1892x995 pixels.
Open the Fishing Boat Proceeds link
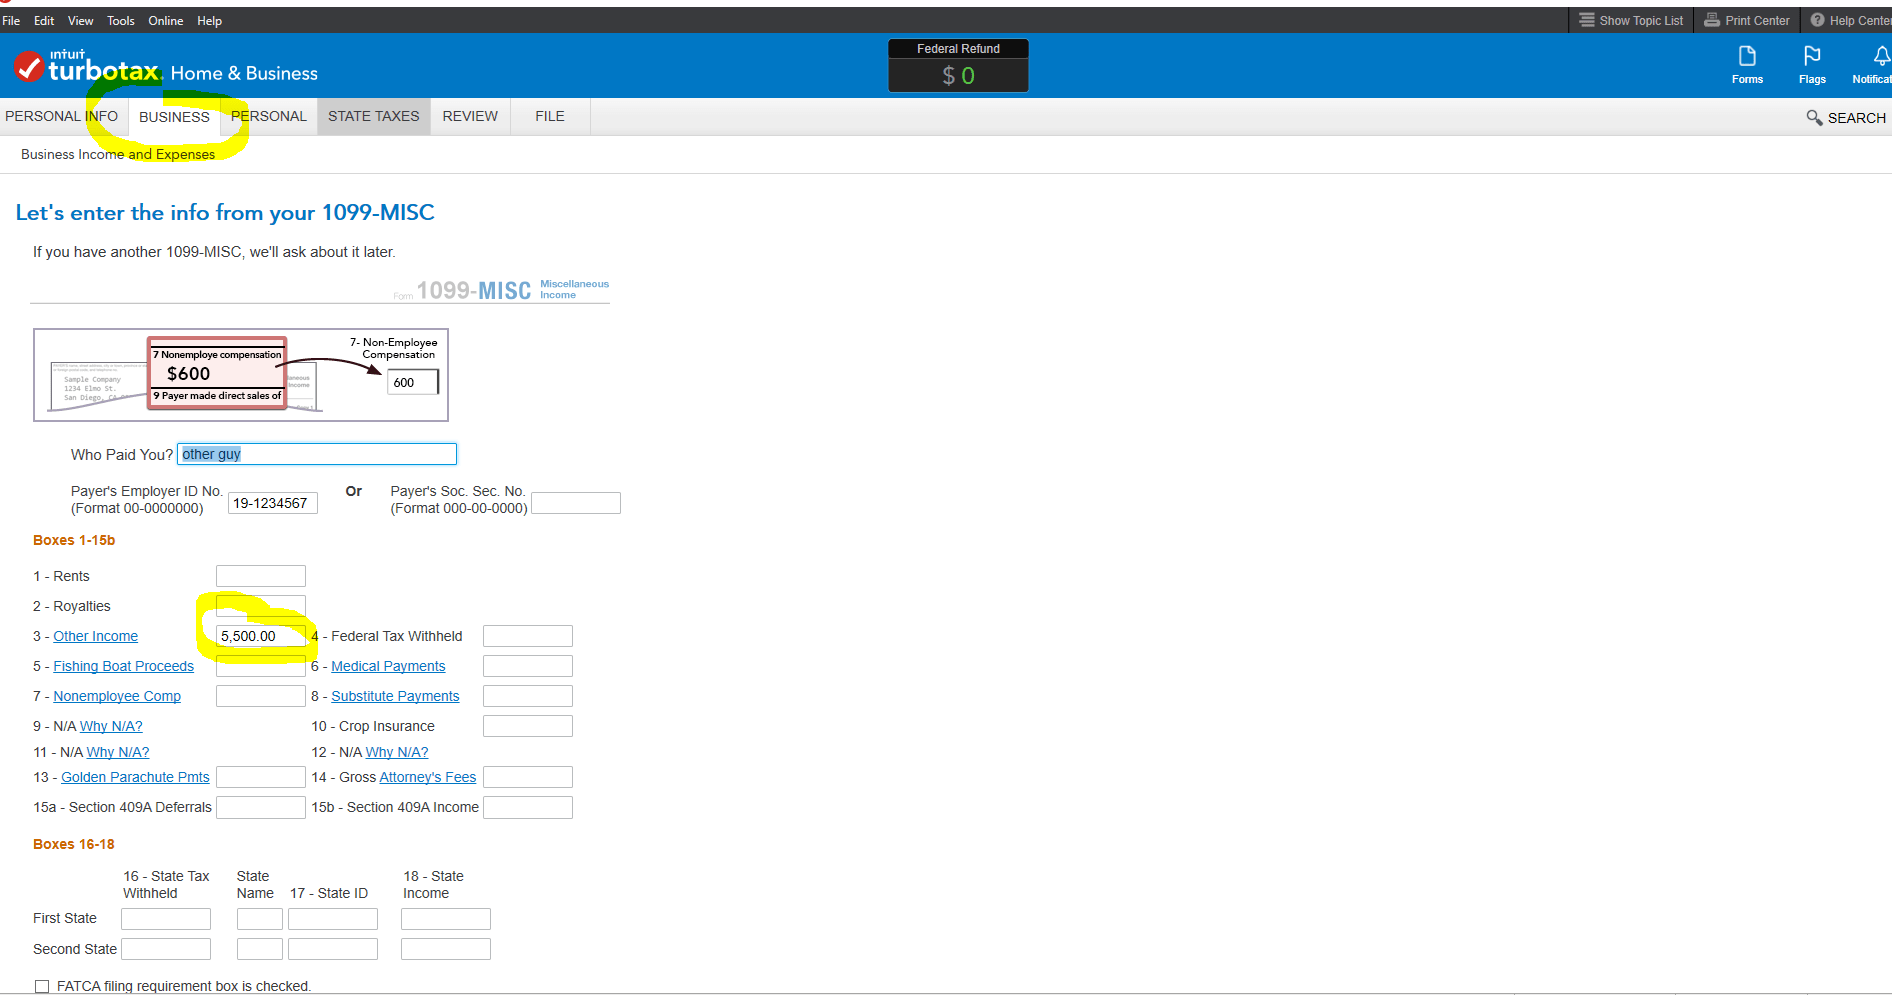pos(124,666)
